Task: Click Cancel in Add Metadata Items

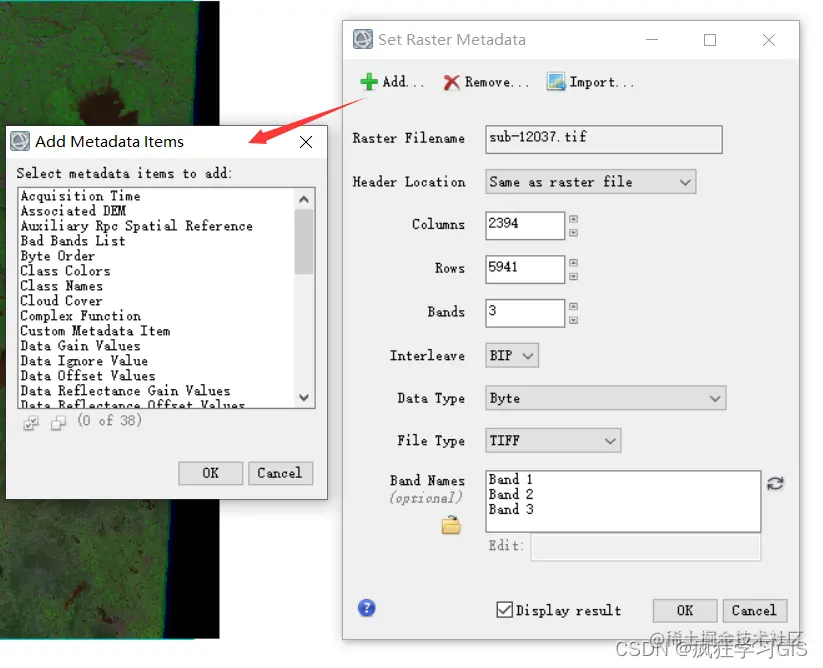Action: coord(280,473)
